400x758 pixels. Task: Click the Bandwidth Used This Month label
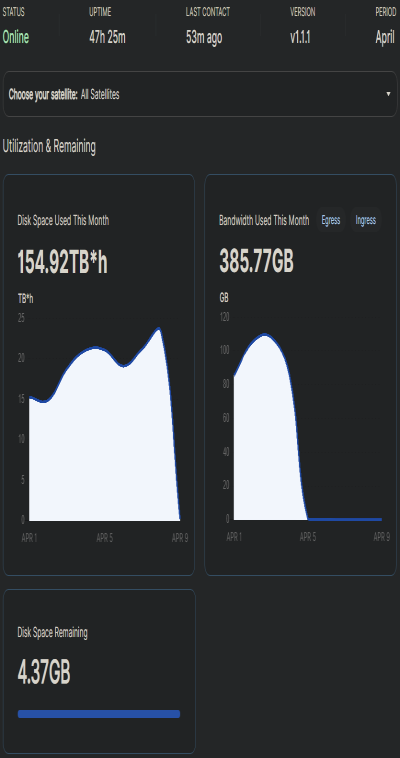coord(264,221)
